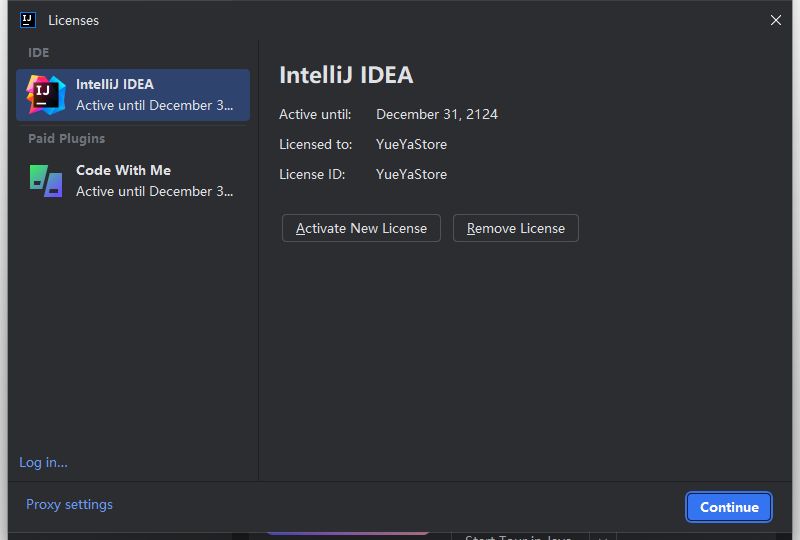Open the Log in… link
Screen dimensions: 800x540
pos(43,462)
